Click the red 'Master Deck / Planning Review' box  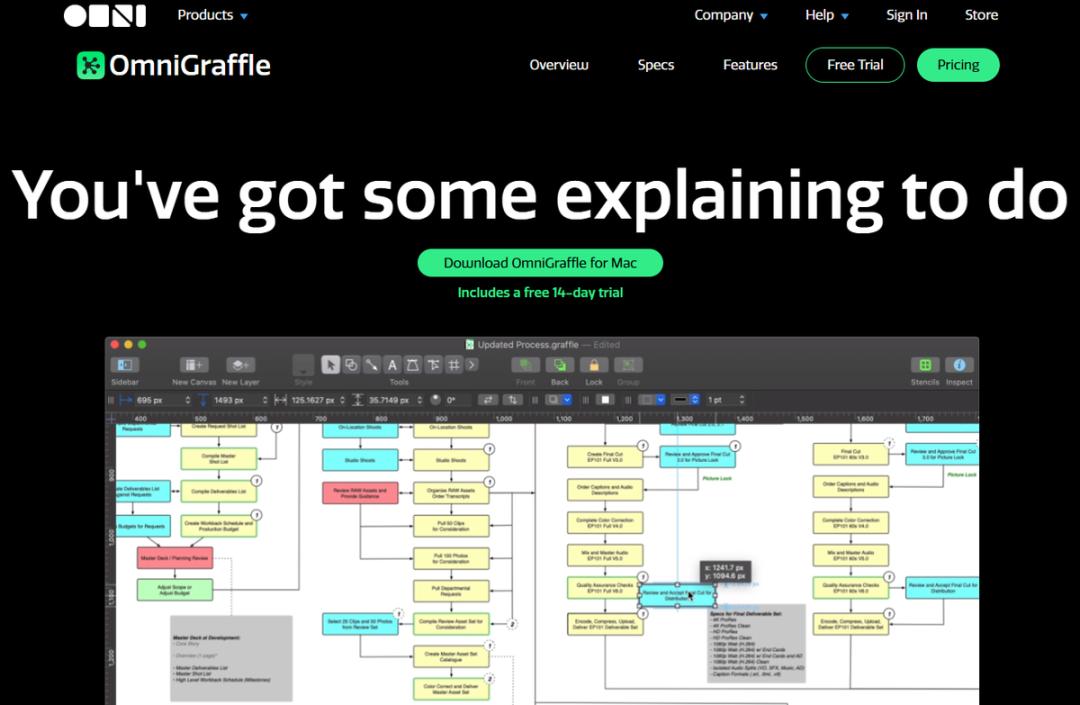point(175,558)
